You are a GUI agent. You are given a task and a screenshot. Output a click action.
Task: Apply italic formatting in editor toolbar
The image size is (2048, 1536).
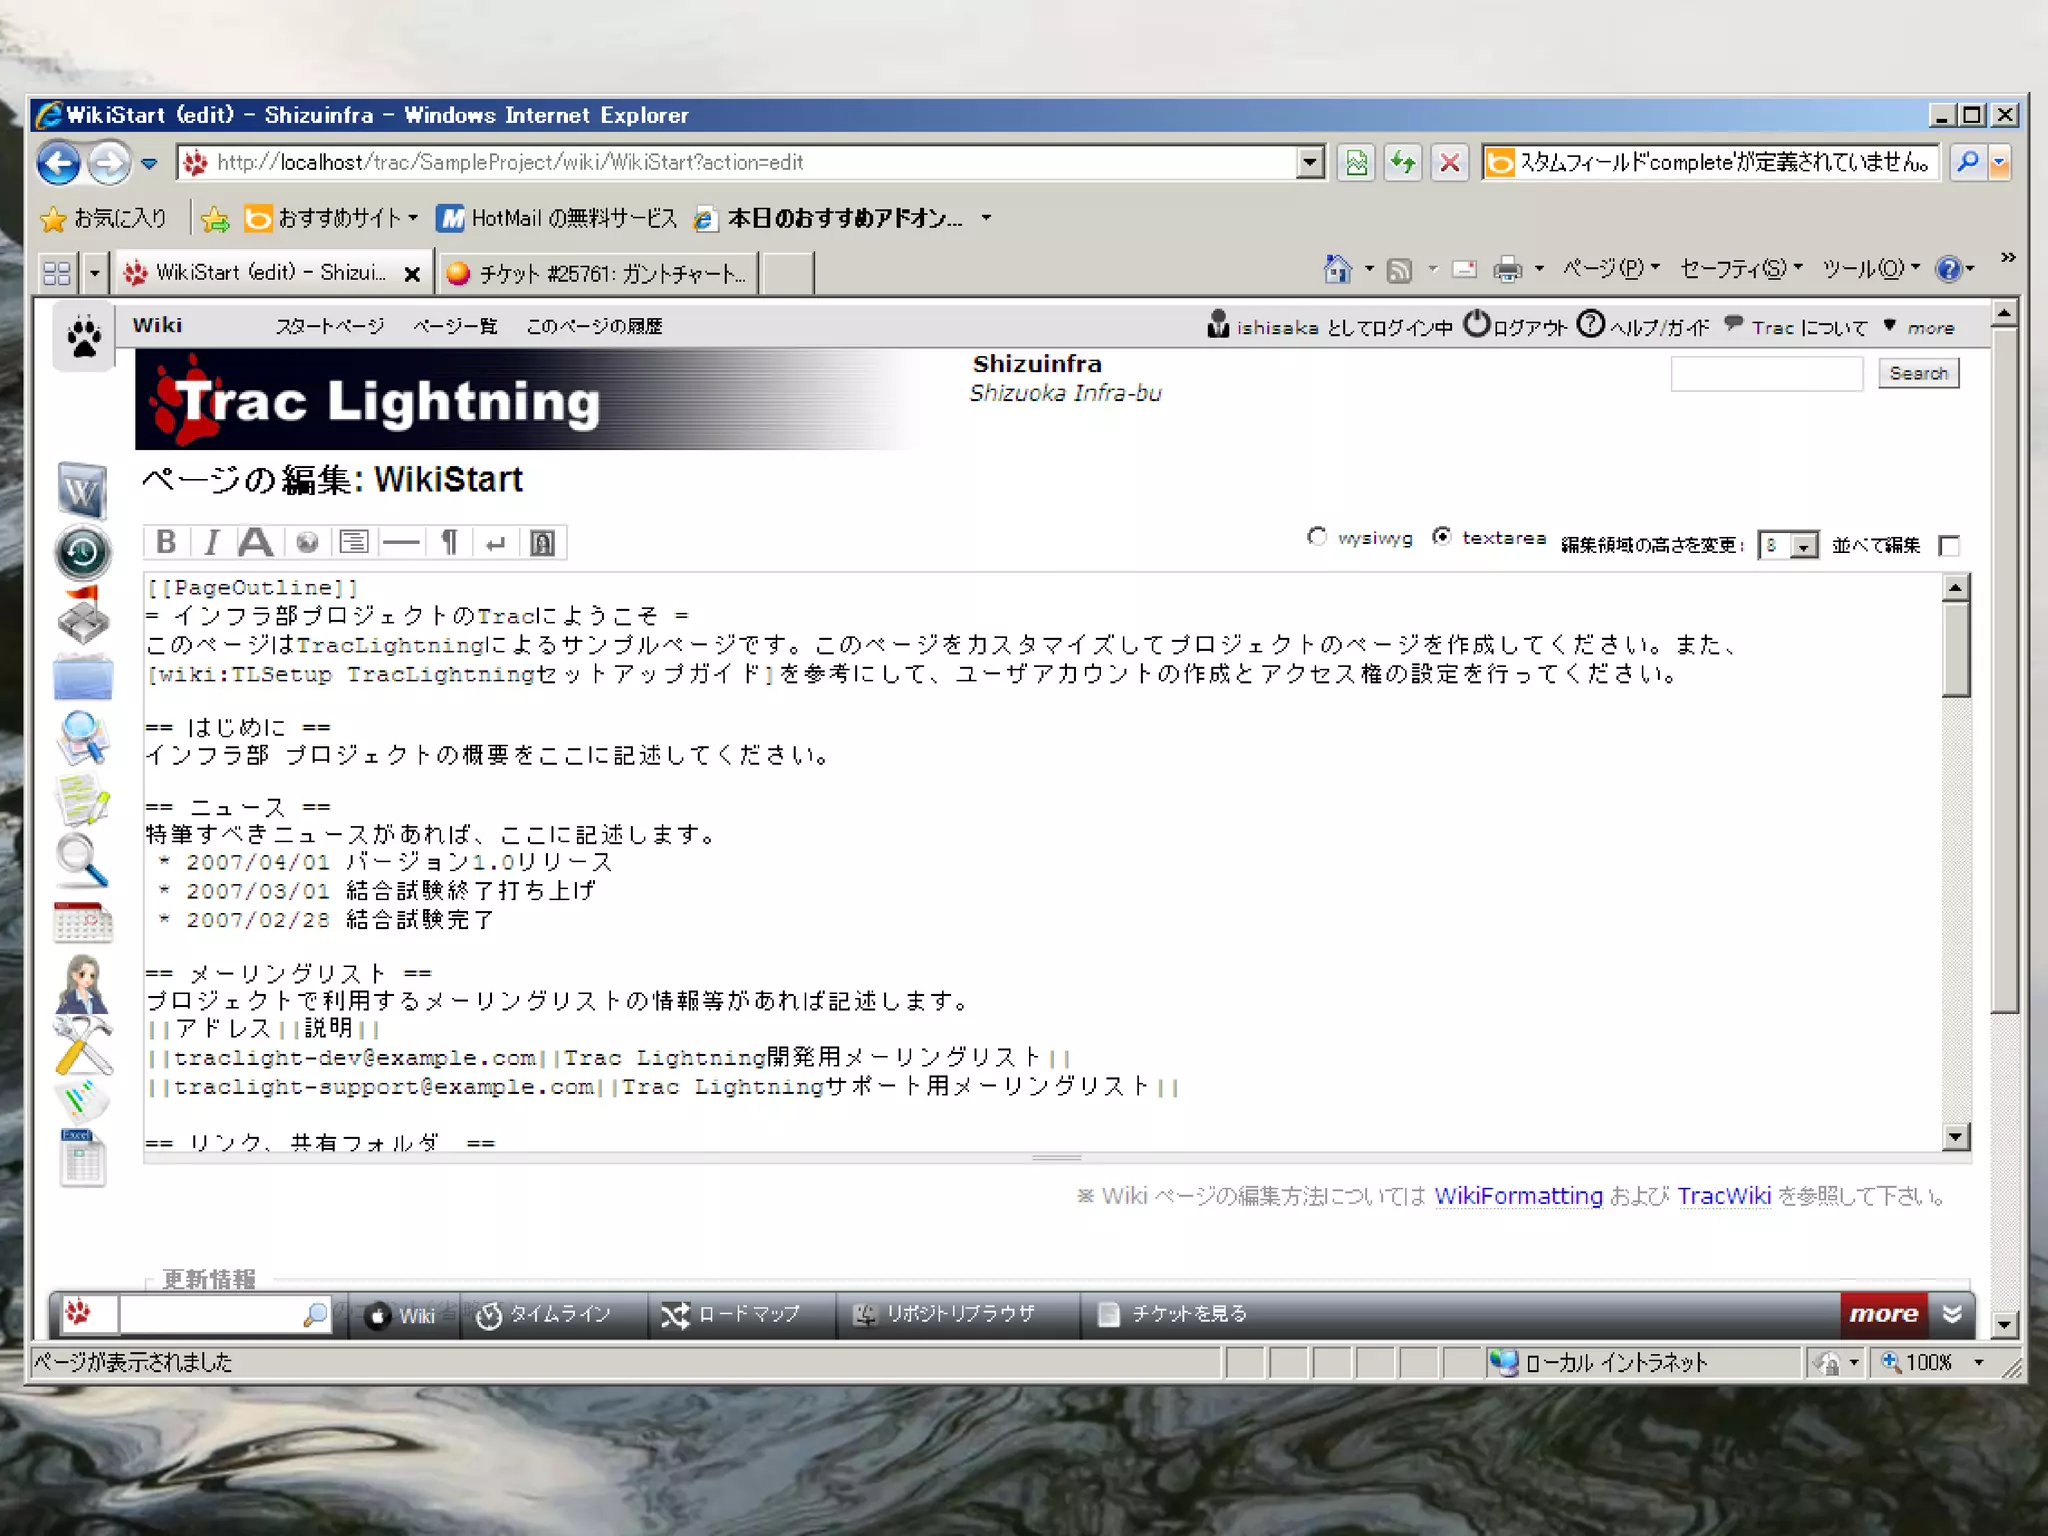pyautogui.click(x=211, y=542)
